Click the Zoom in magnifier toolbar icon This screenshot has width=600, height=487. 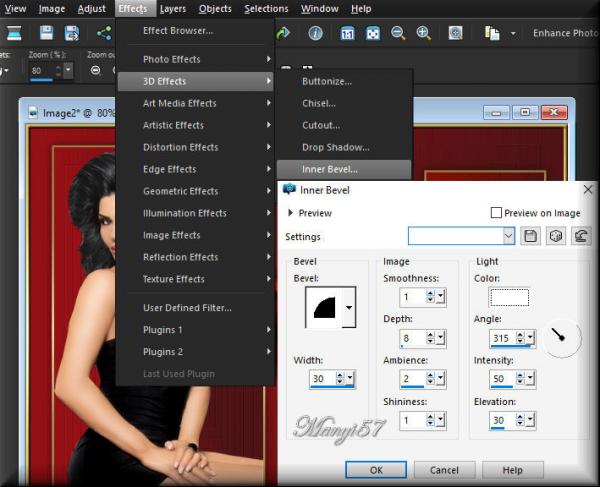(423, 33)
